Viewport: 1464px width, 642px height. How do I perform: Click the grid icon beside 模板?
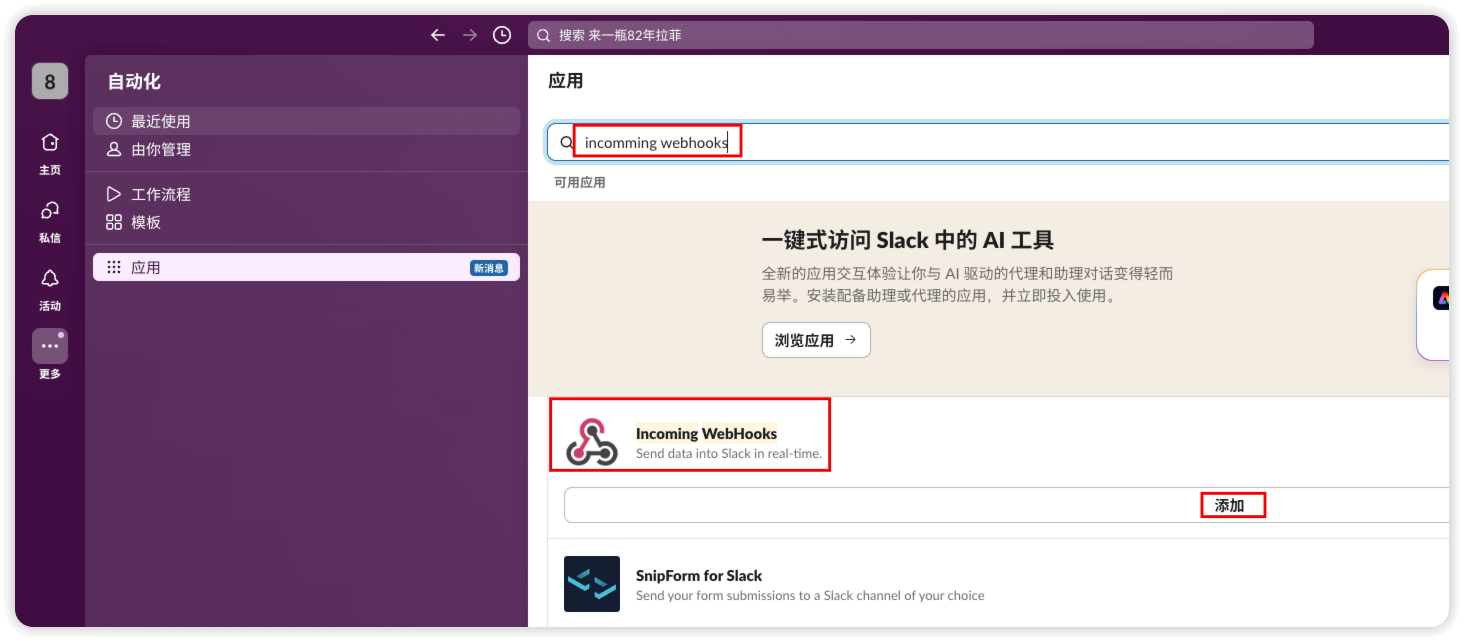[x=114, y=222]
